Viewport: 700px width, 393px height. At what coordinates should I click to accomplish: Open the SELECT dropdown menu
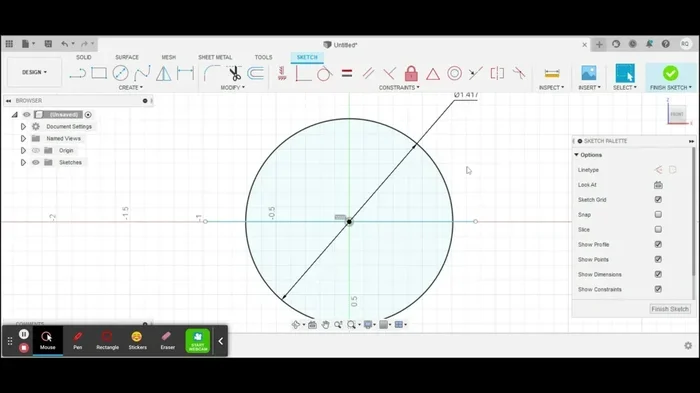[x=625, y=88]
